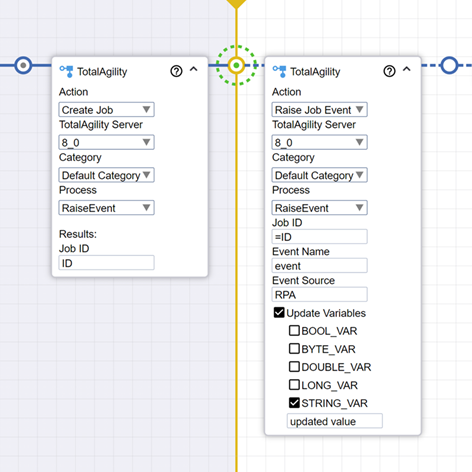The image size is (472, 472).
Task: Click the Event Source field with RPA
Action: [319, 295]
